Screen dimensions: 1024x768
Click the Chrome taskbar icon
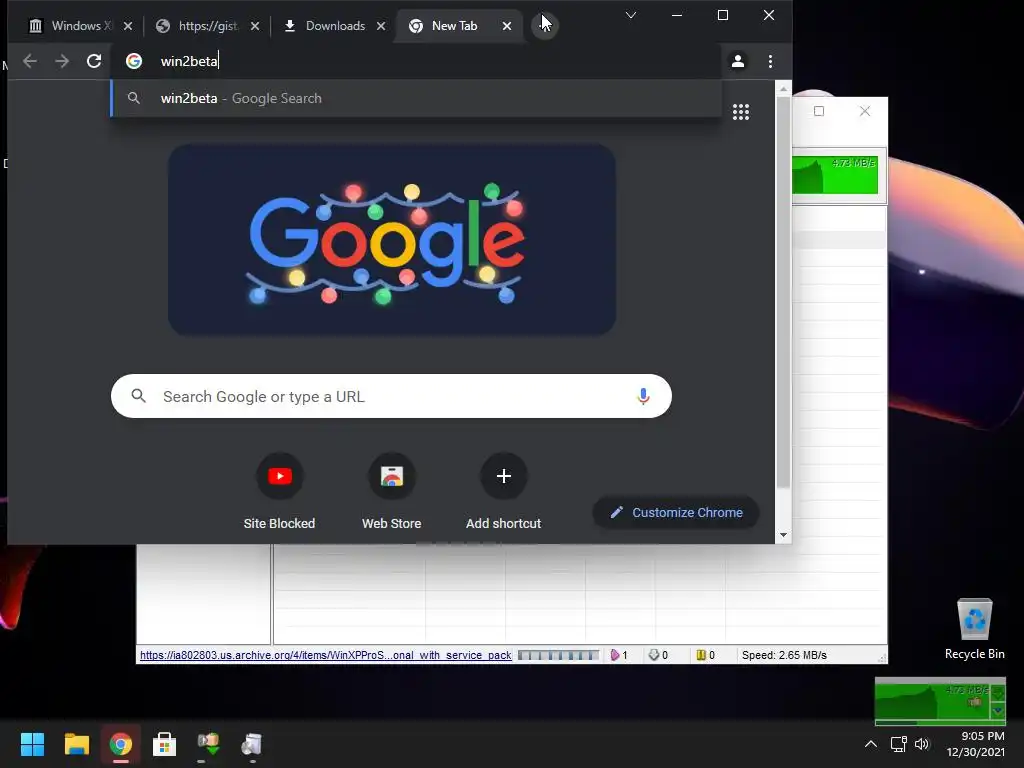click(121, 744)
